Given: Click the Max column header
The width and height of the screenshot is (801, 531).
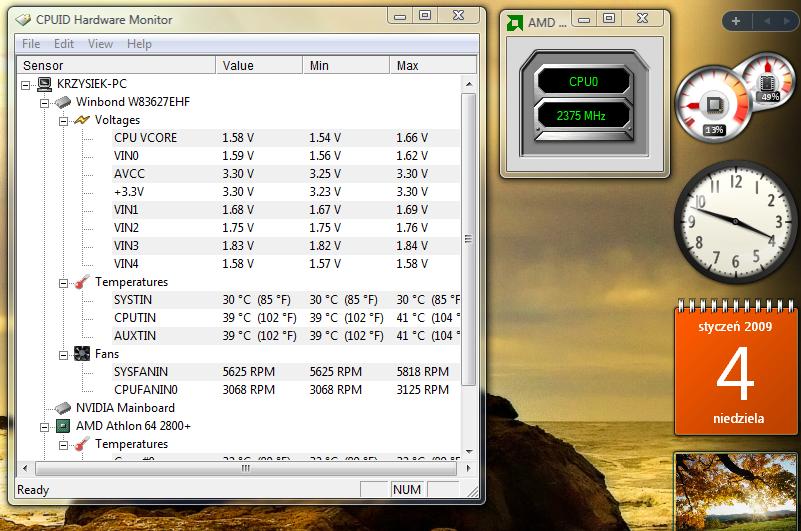Looking at the screenshot, I should [433, 65].
